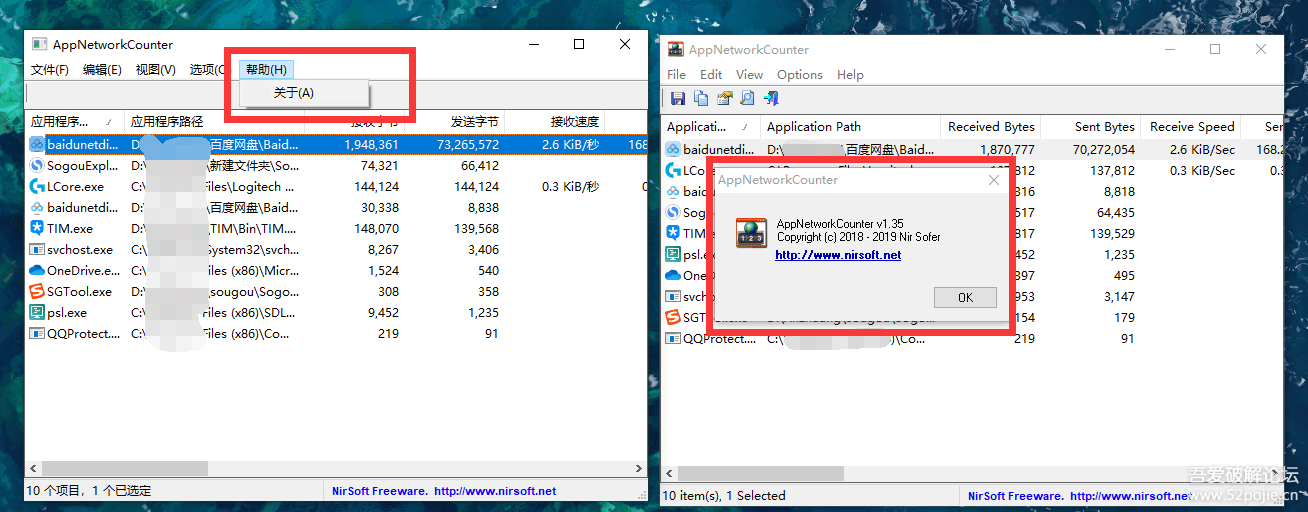
Task: Sort by Receive Speed column header
Action: (1190, 127)
